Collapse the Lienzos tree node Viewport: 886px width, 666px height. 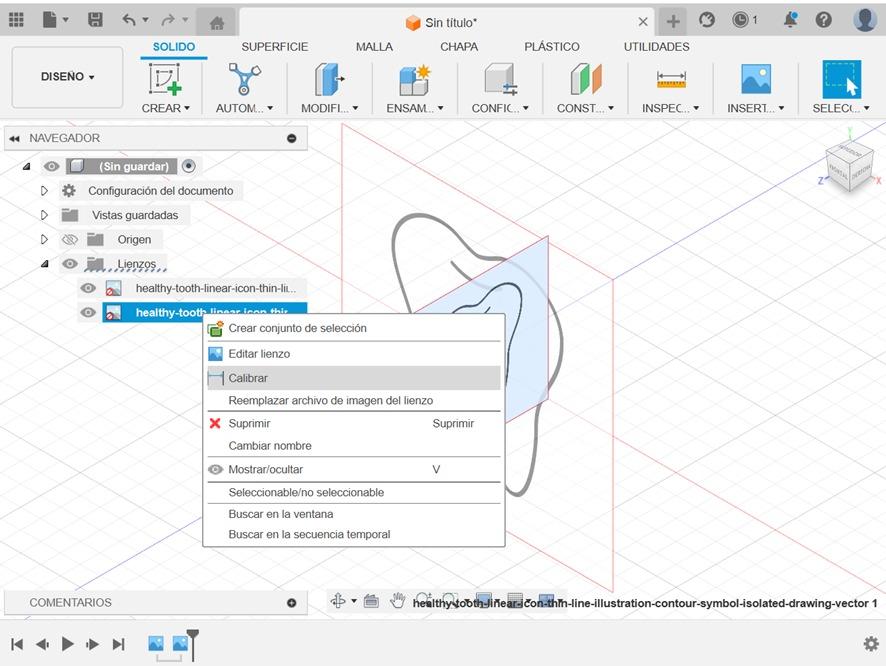[x=45, y=264]
